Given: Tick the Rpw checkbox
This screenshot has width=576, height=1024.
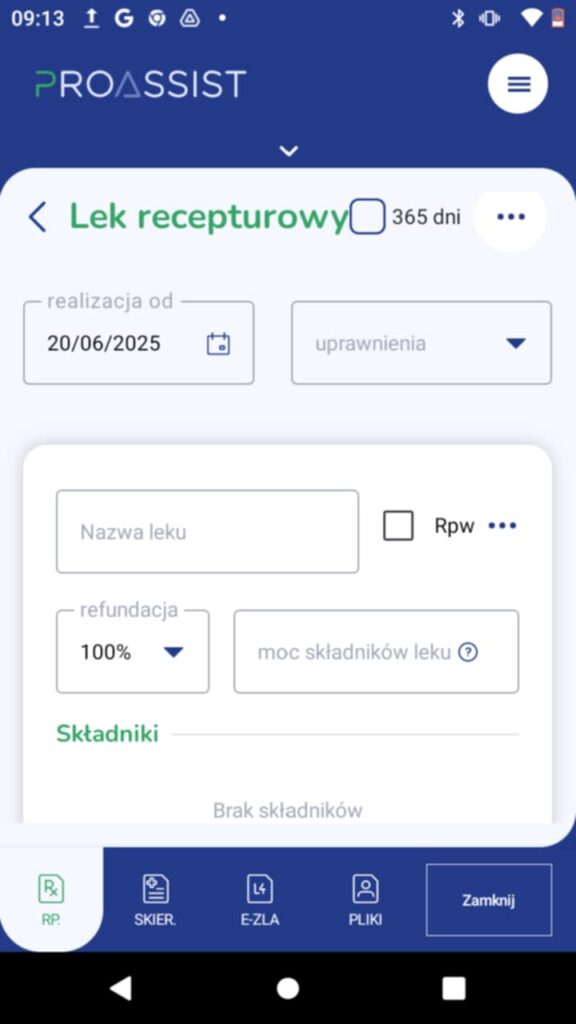Looking at the screenshot, I should [x=398, y=526].
